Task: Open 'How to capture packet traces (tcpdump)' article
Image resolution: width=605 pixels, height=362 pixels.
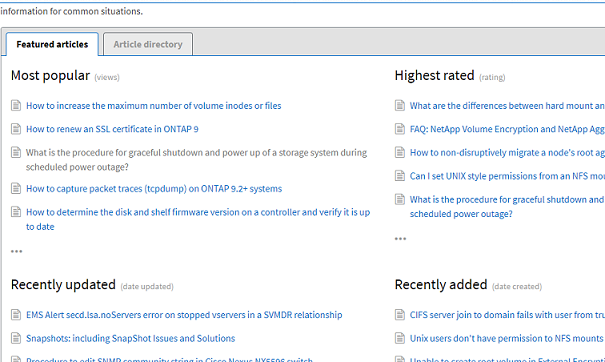Action: coord(154,189)
